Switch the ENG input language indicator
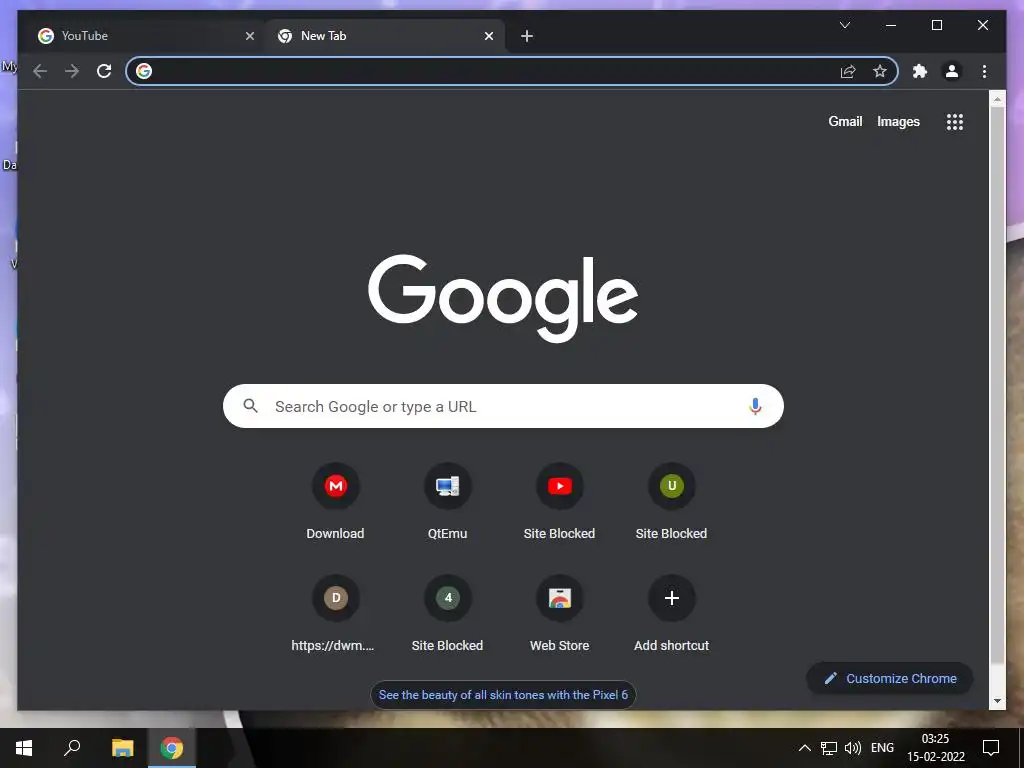Image resolution: width=1024 pixels, height=768 pixels. (x=882, y=748)
